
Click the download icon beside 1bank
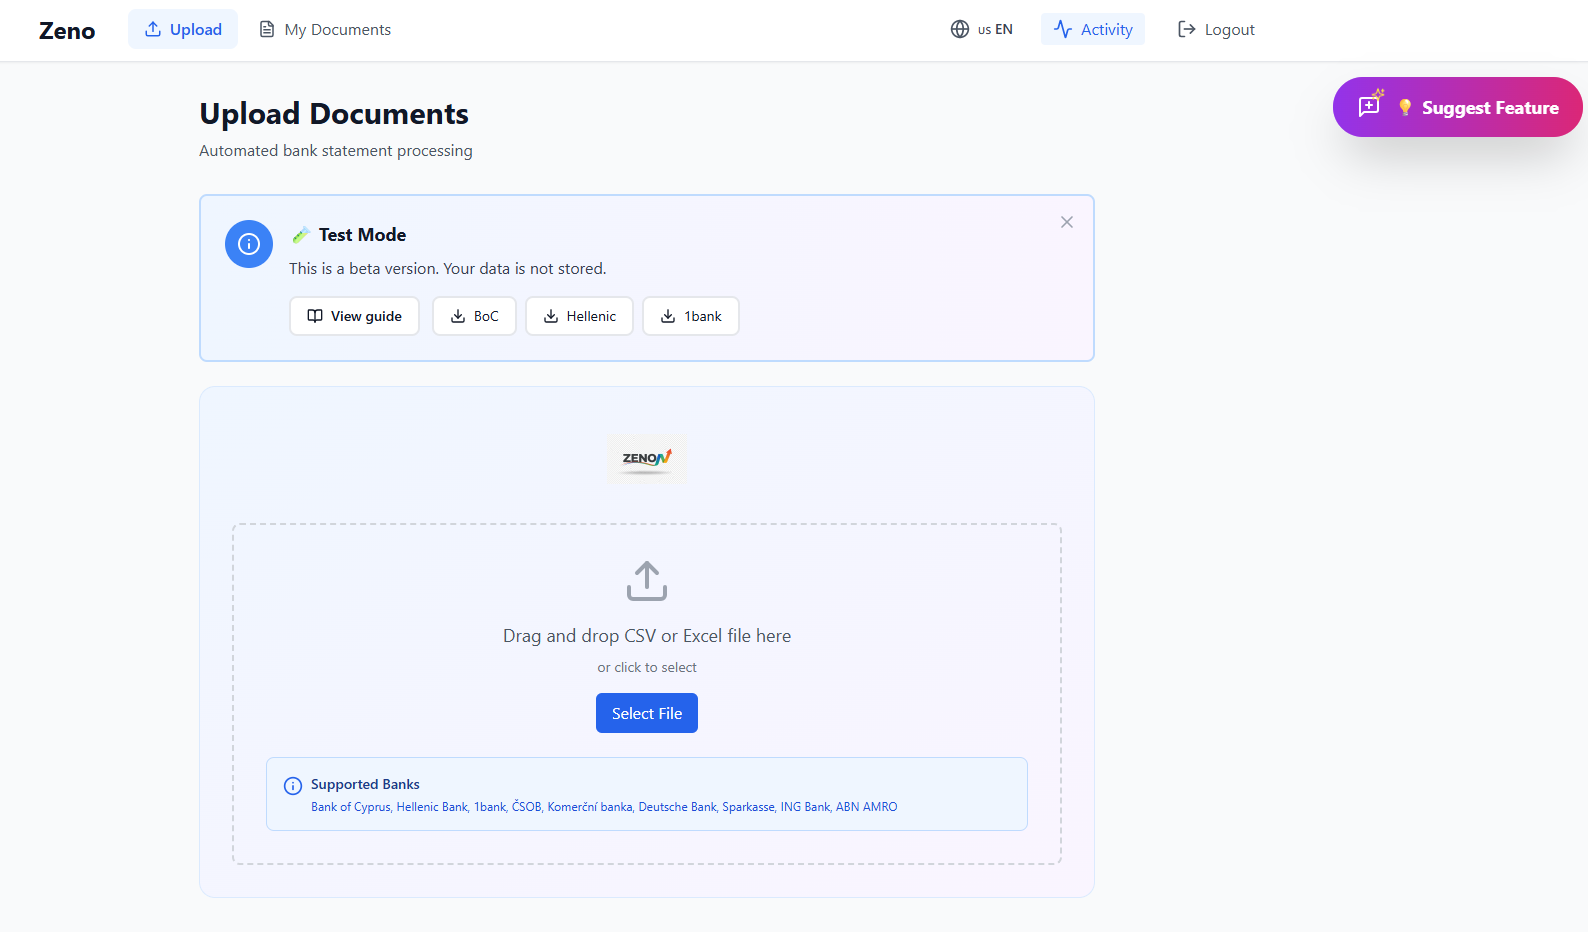668,316
